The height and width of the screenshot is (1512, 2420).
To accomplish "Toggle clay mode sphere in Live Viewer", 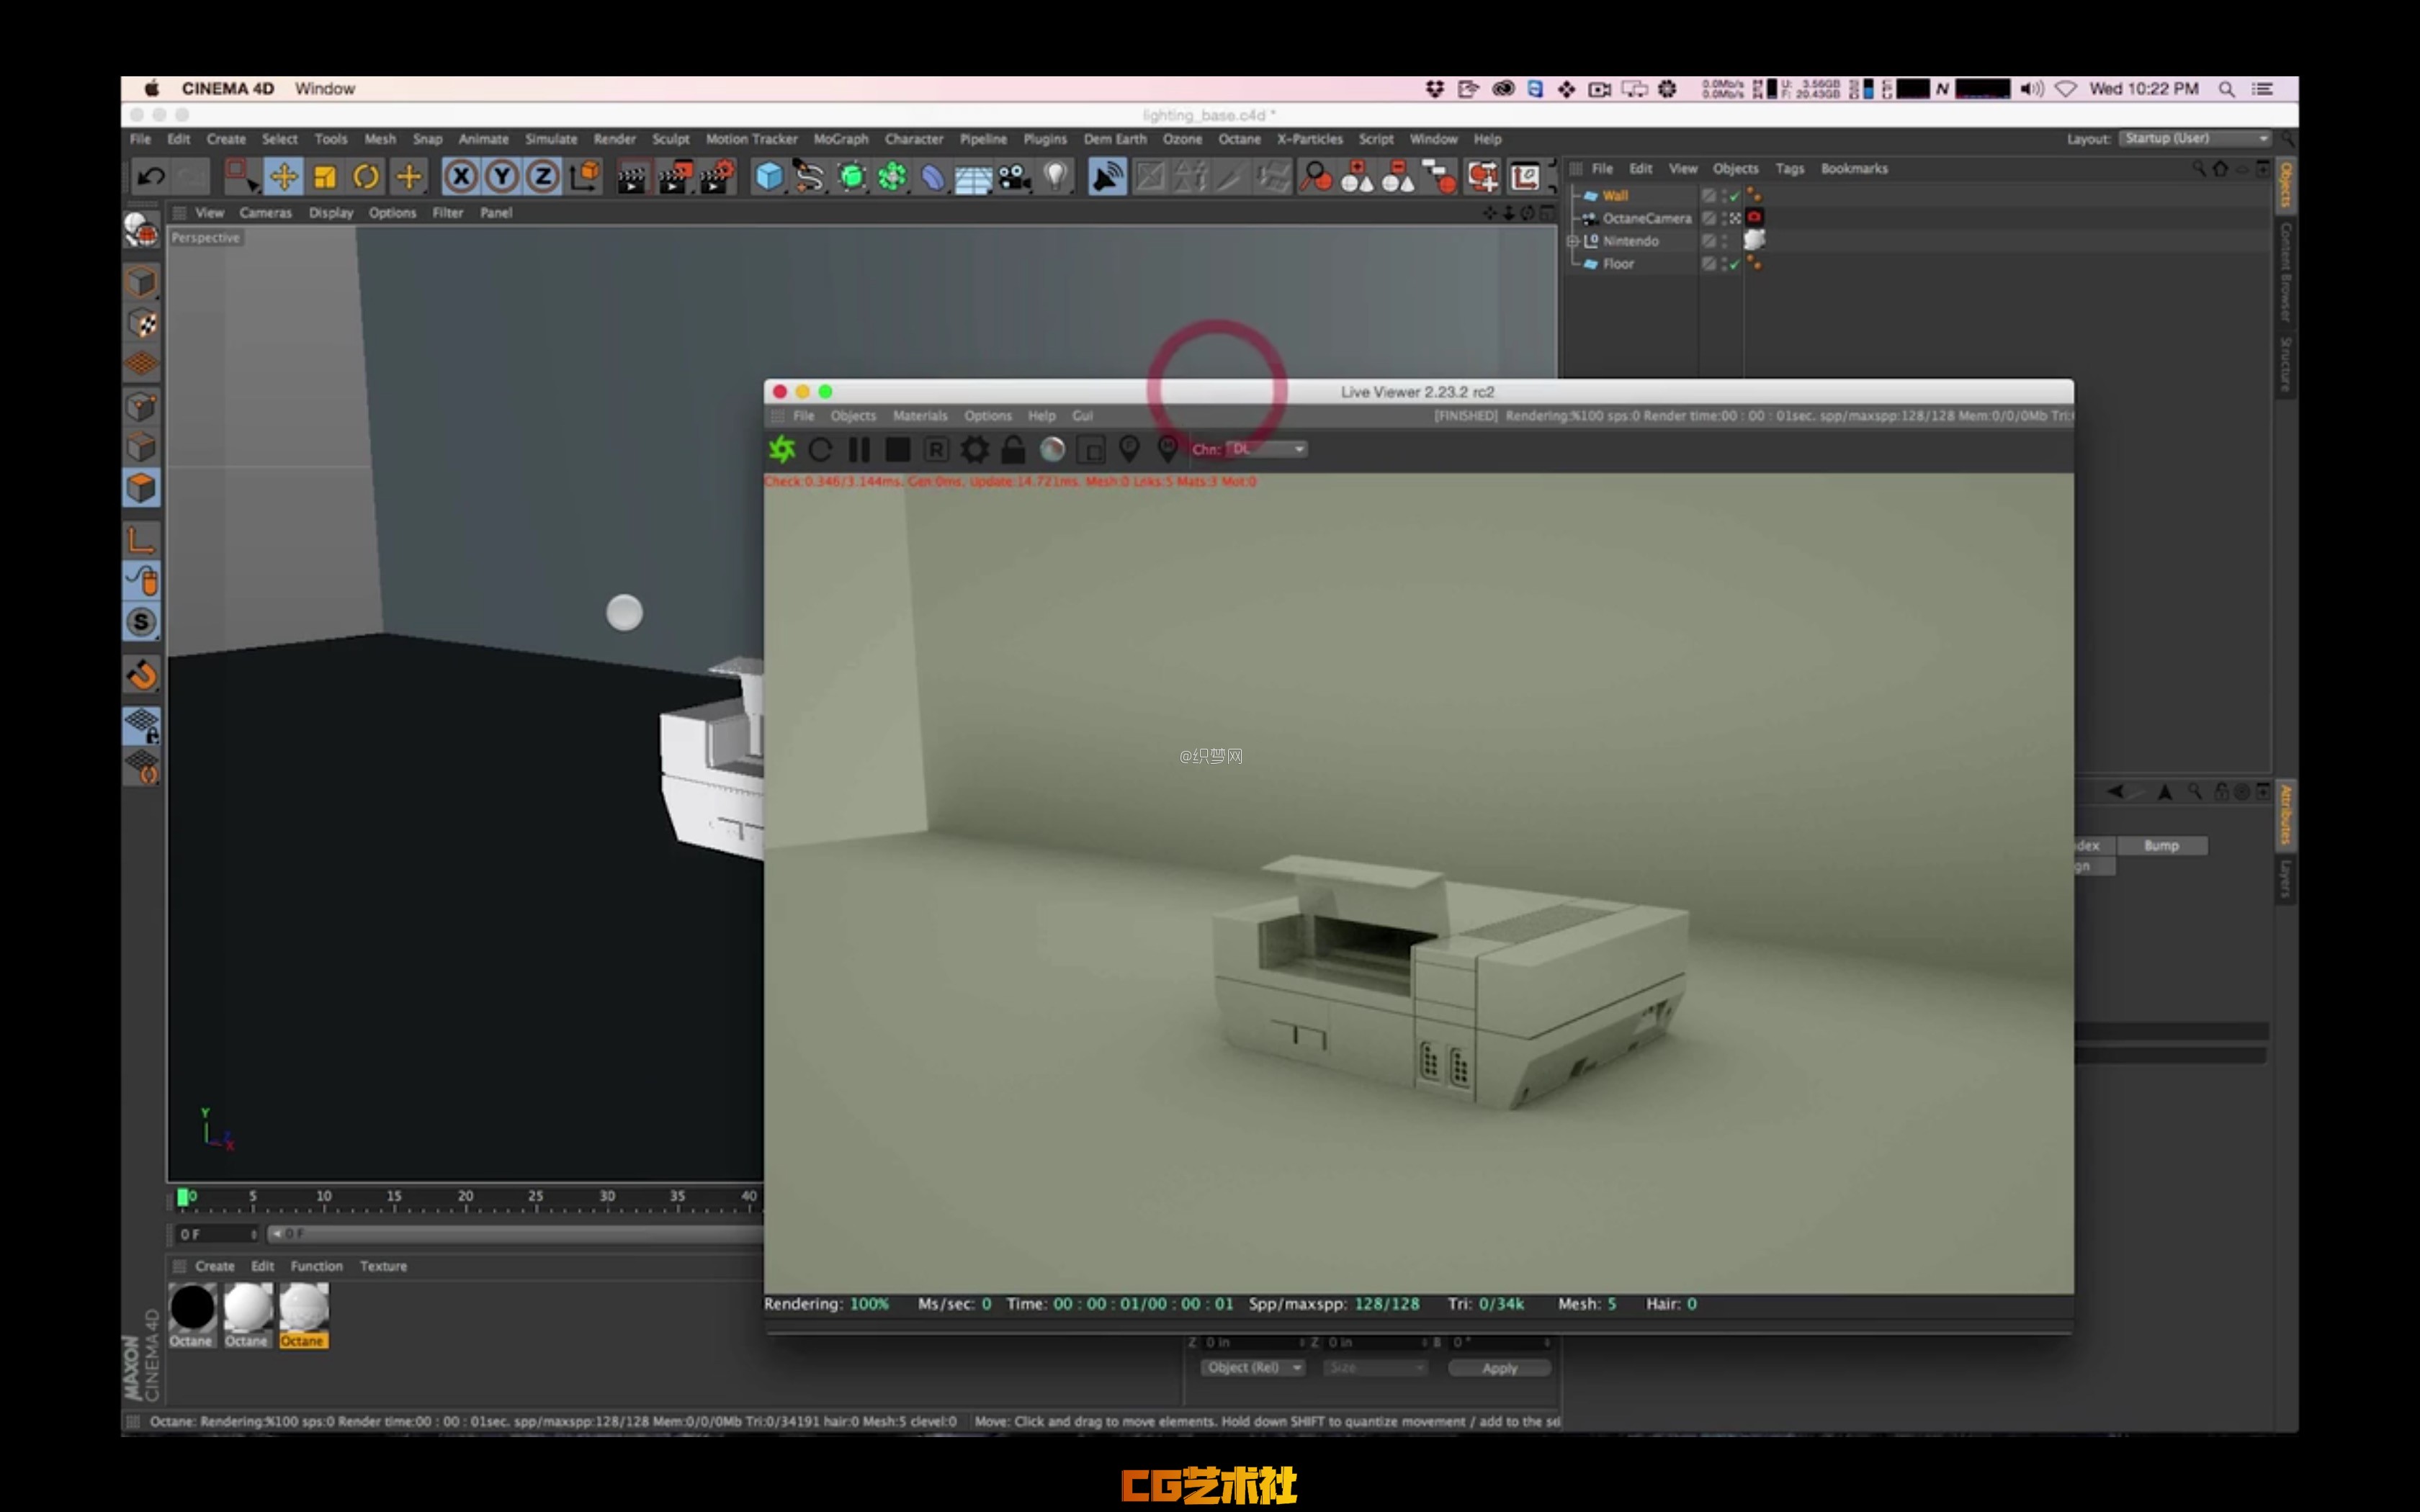I will pyautogui.click(x=1052, y=450).
